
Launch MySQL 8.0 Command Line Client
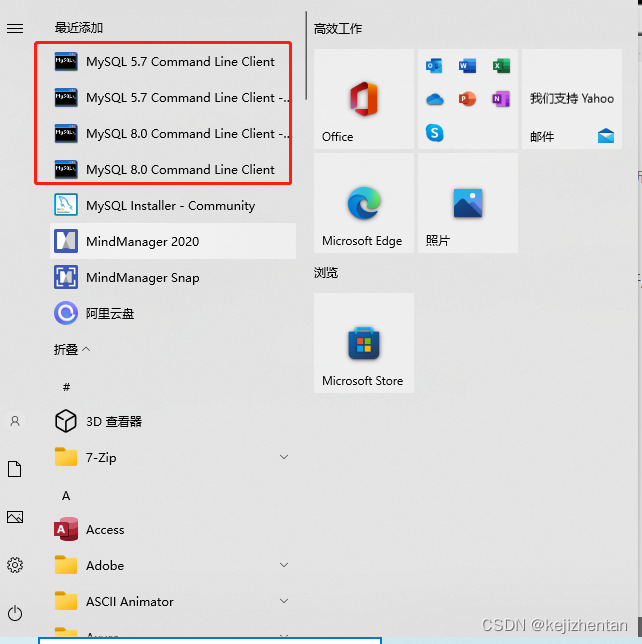[173, 169]
